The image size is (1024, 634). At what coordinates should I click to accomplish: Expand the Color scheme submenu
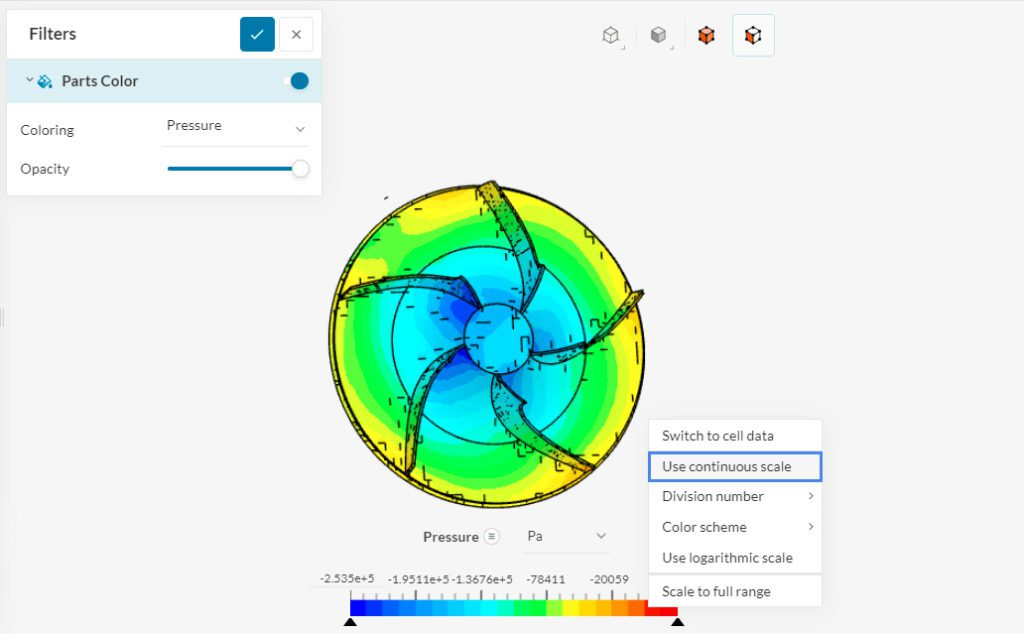tap(702, 527)
